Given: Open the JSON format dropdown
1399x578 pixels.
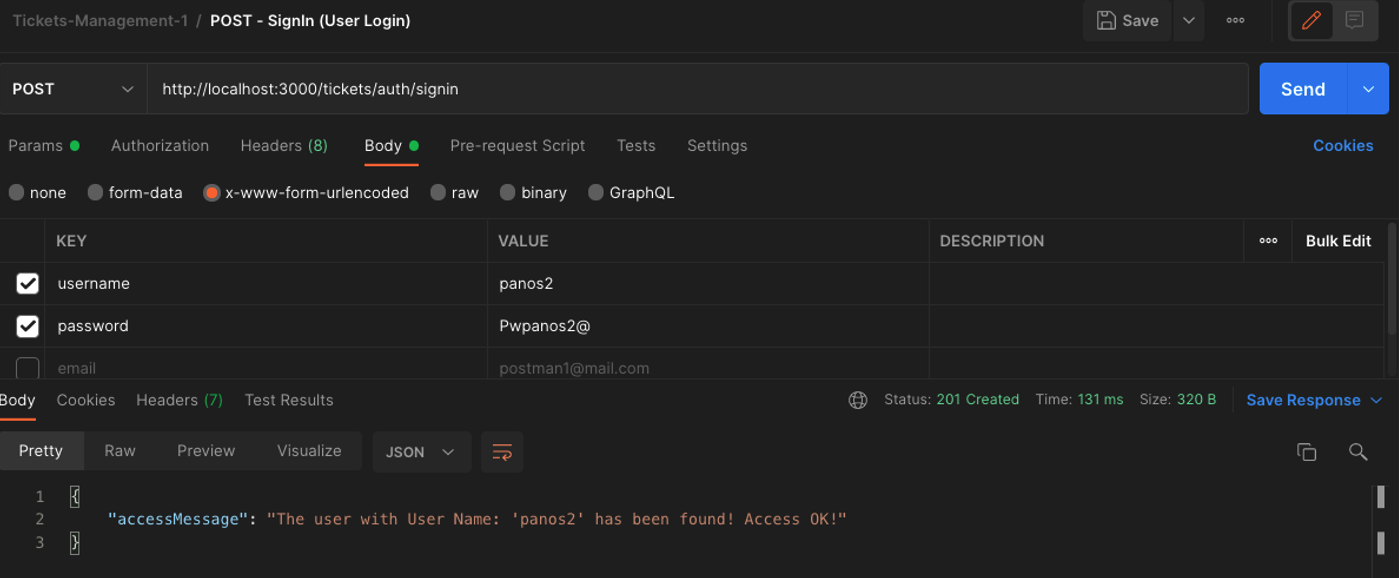Looking at the screenshot, I should [421, 452].
